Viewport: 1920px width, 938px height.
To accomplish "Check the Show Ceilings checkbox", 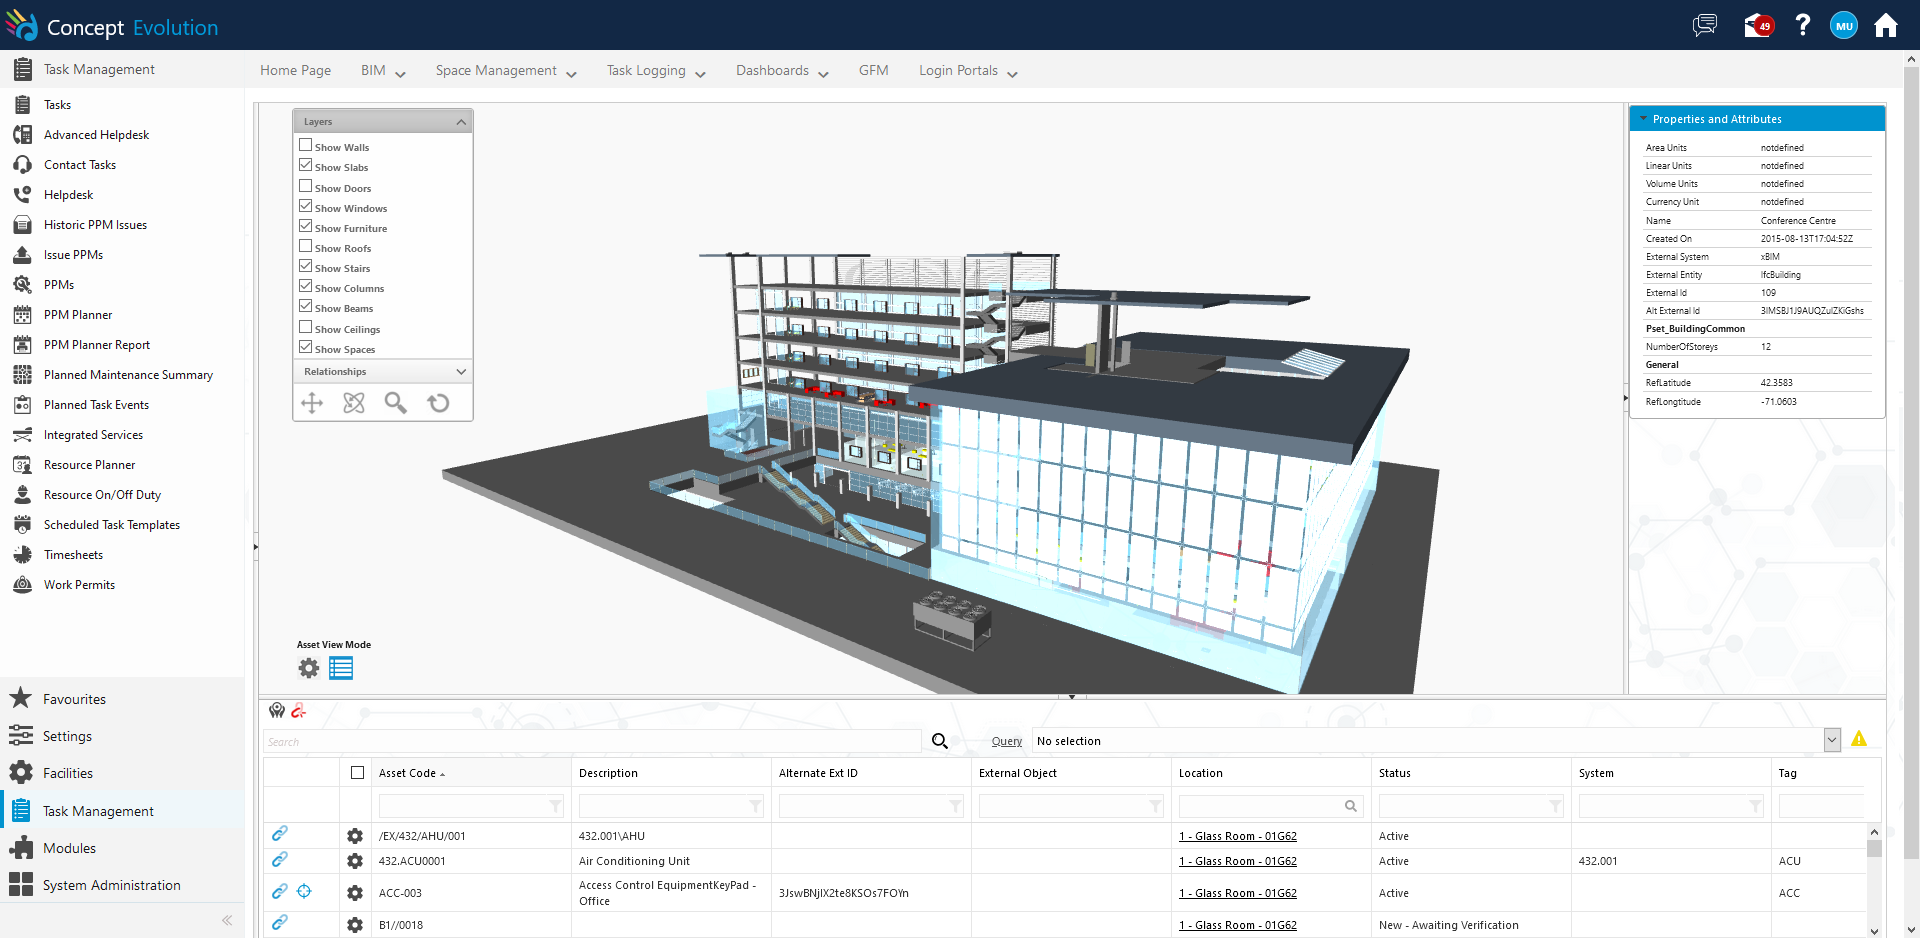I will (x=306, y=328).
